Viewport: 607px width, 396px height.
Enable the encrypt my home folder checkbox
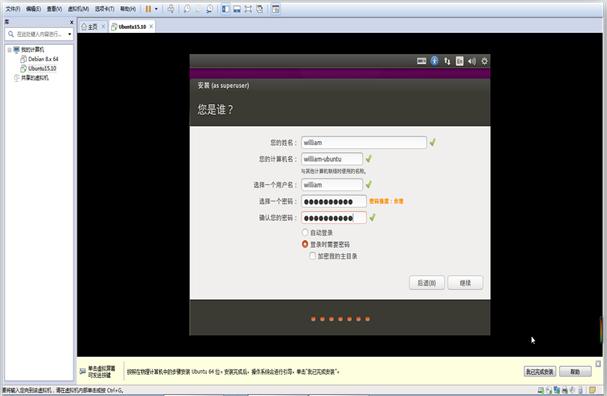312,256
